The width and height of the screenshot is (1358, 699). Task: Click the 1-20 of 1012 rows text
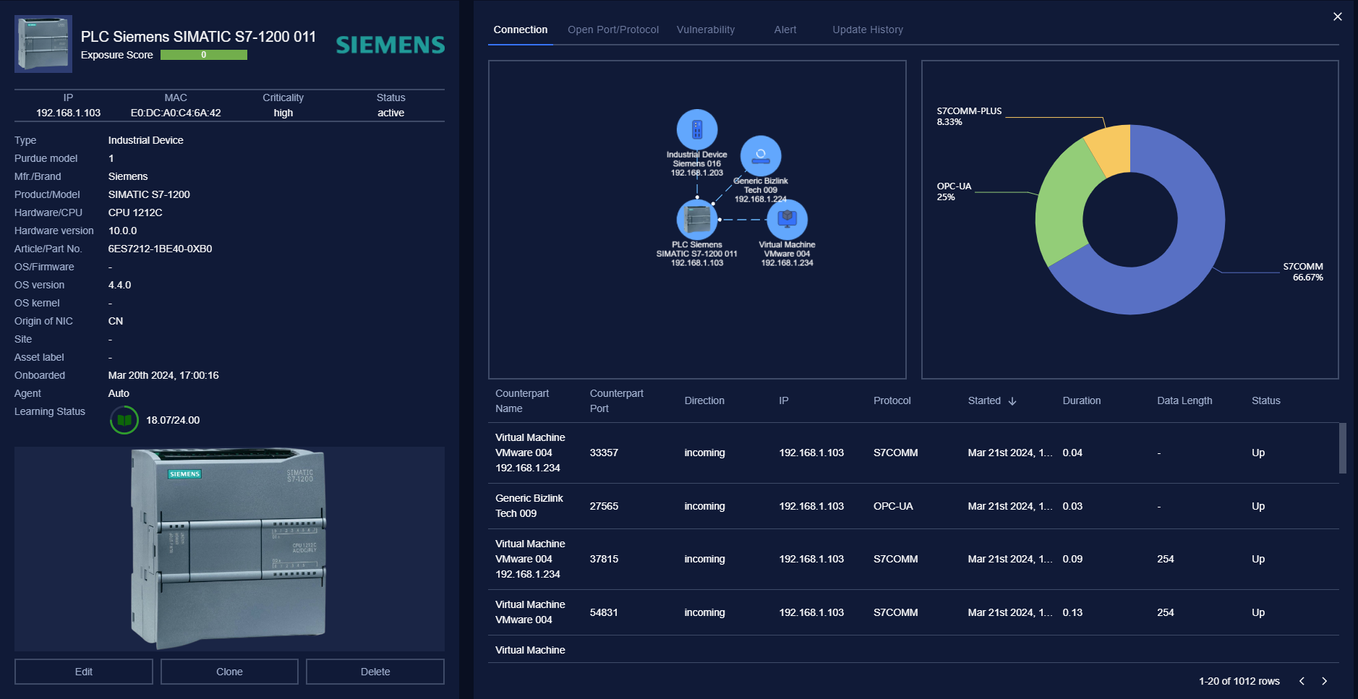coord(1239,681)
